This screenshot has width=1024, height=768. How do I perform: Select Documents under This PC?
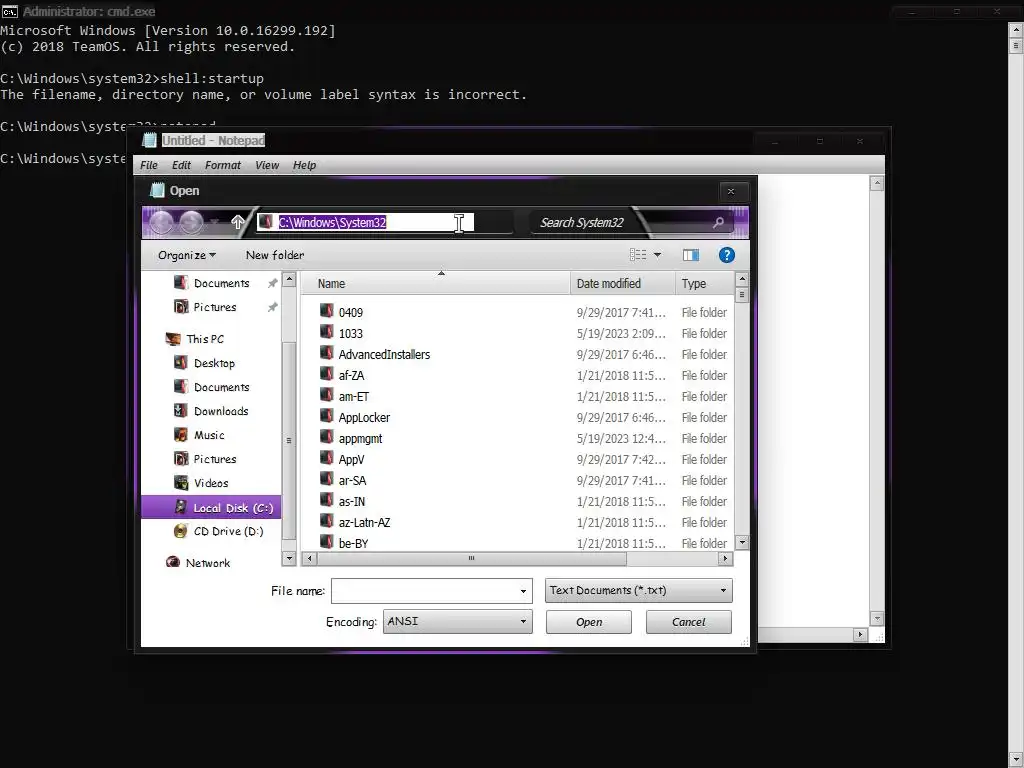pos(221,387)
